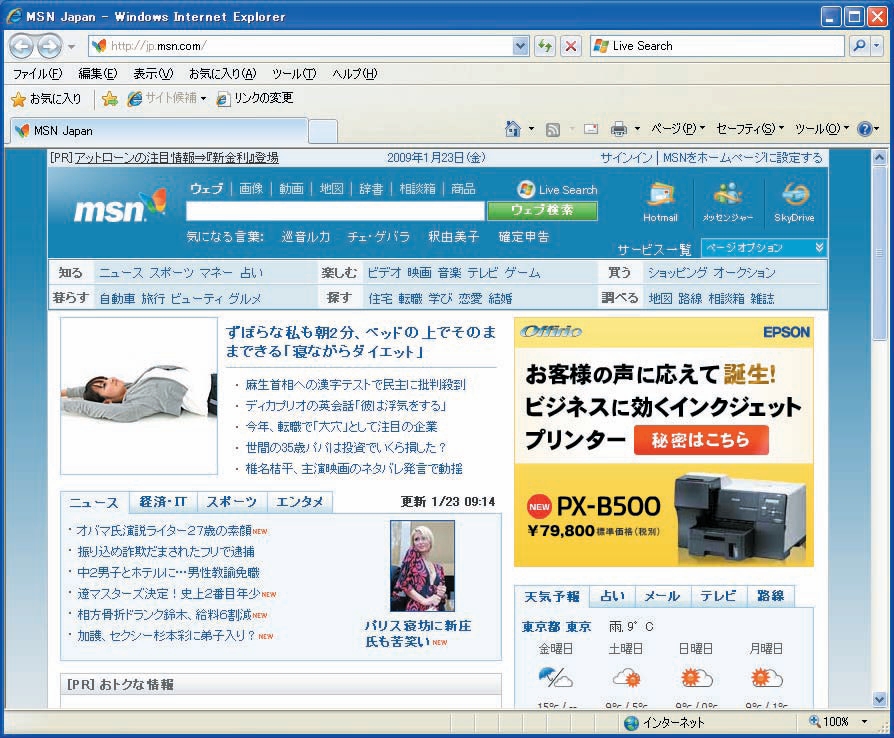Switch to the 路線 widget tab
Viewport: 894px width, 738px height.
click(770, 596)
